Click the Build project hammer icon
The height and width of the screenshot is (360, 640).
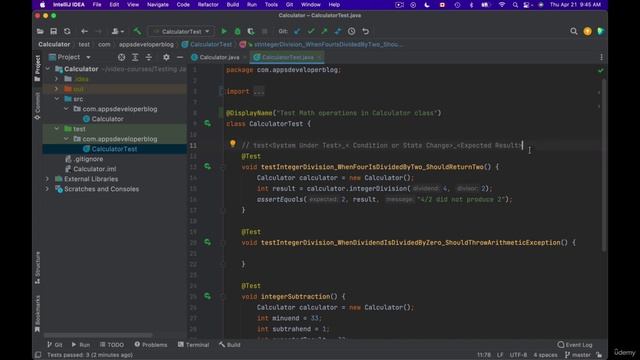(137, 31)
